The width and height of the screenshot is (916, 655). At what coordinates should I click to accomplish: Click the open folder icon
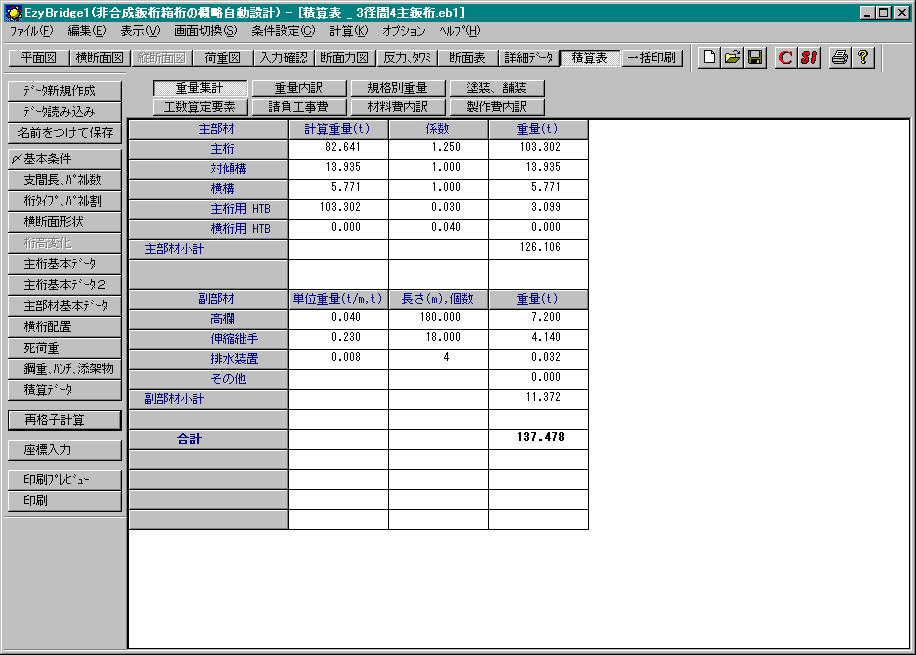[x=732, y=57]
